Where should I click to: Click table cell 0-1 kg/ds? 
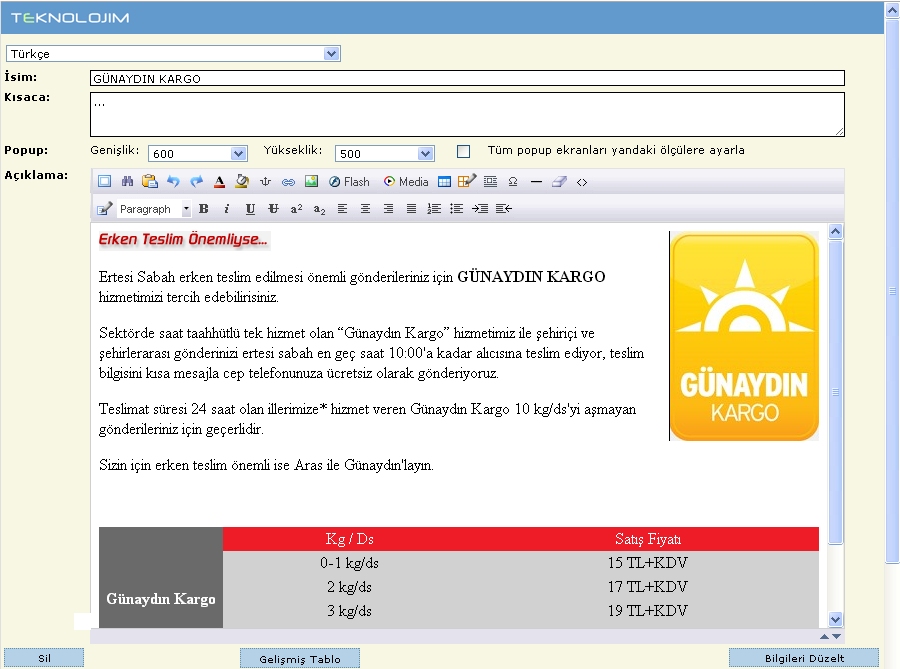349,563
